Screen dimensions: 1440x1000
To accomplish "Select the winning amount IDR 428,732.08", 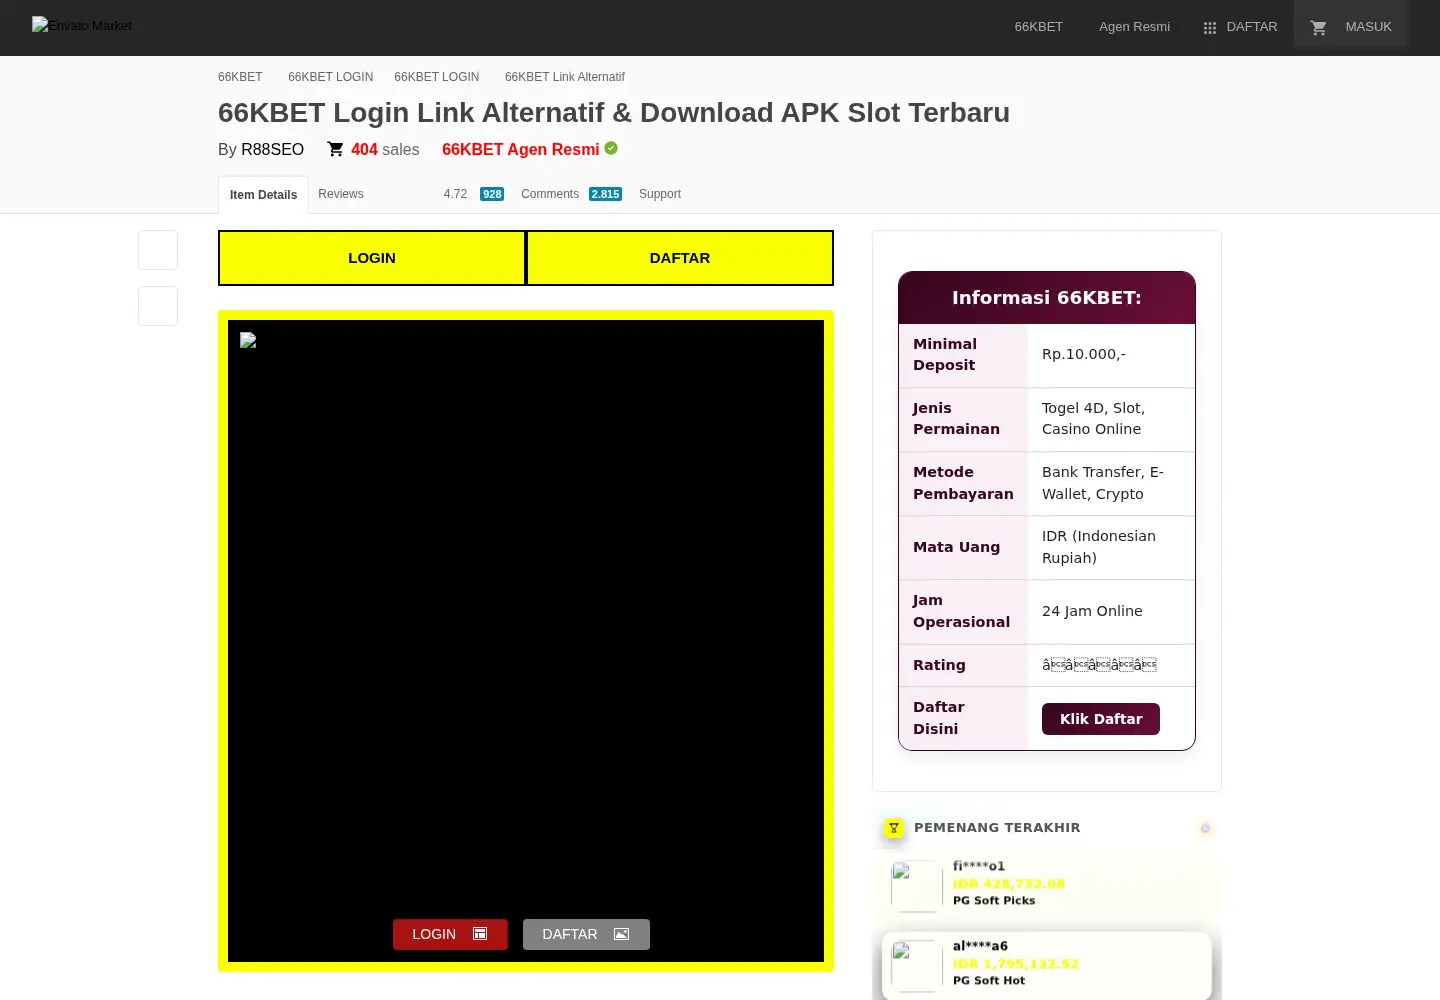I will [x=1009, y=884].
